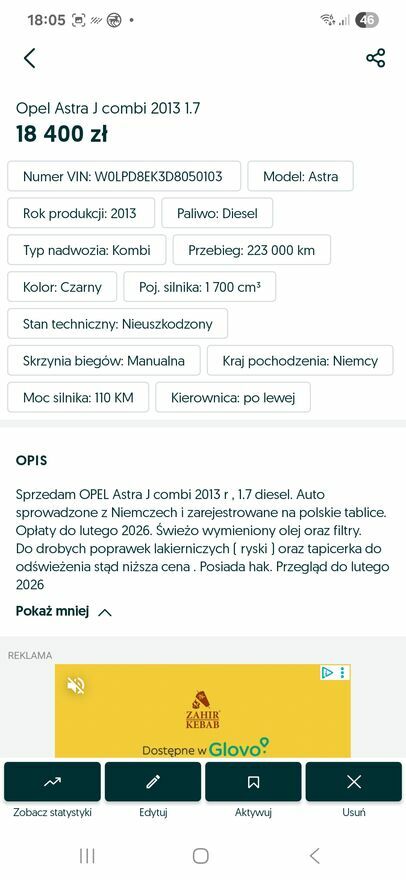Collapse description with Pokaż mniej
The height and width of the screenshot is (880, 406).
pos(63,612)
